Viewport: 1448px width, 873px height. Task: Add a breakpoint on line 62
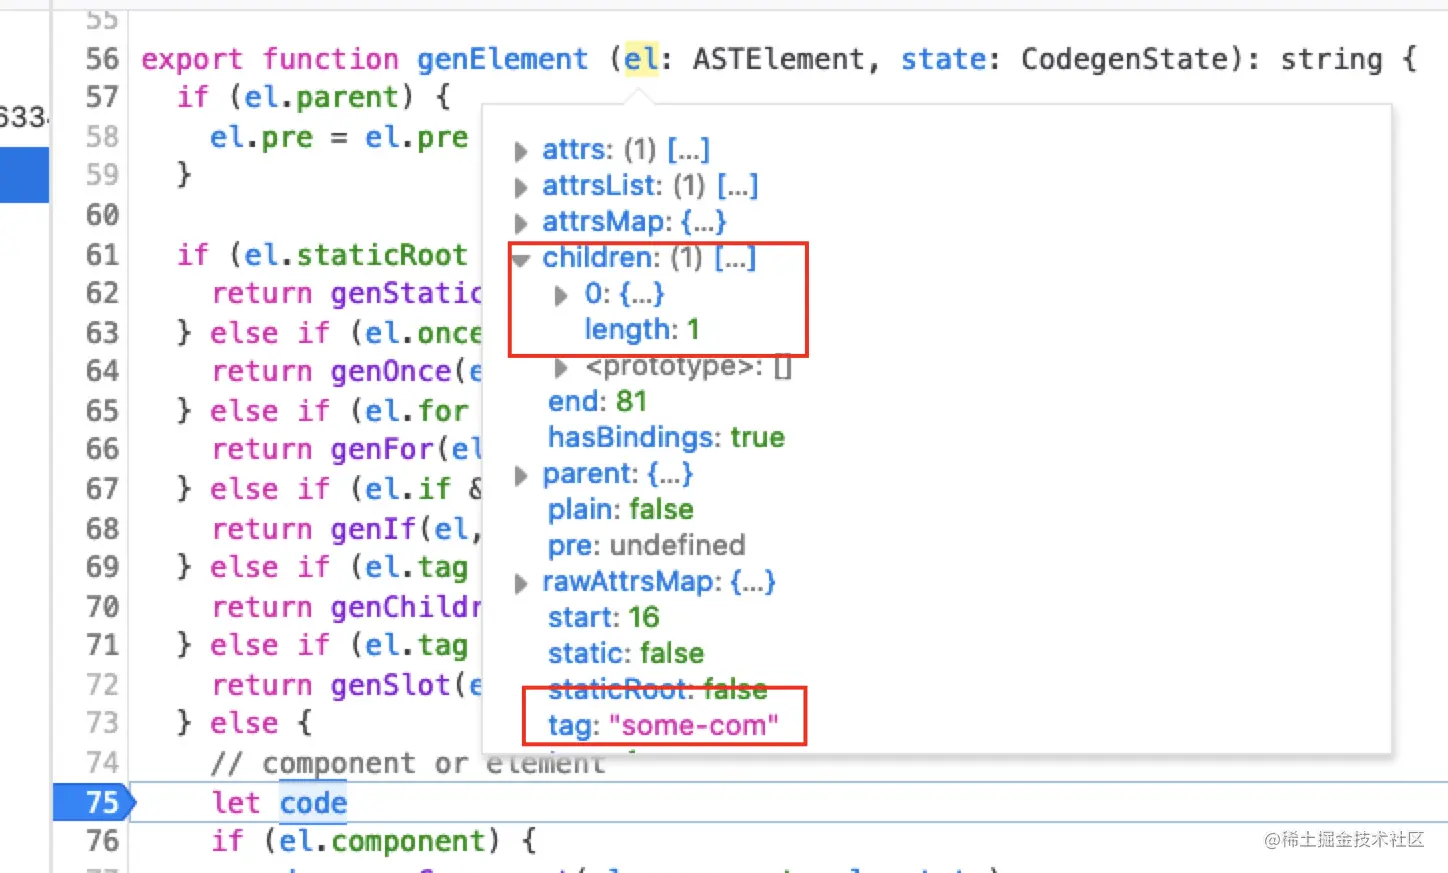(101, 293)
